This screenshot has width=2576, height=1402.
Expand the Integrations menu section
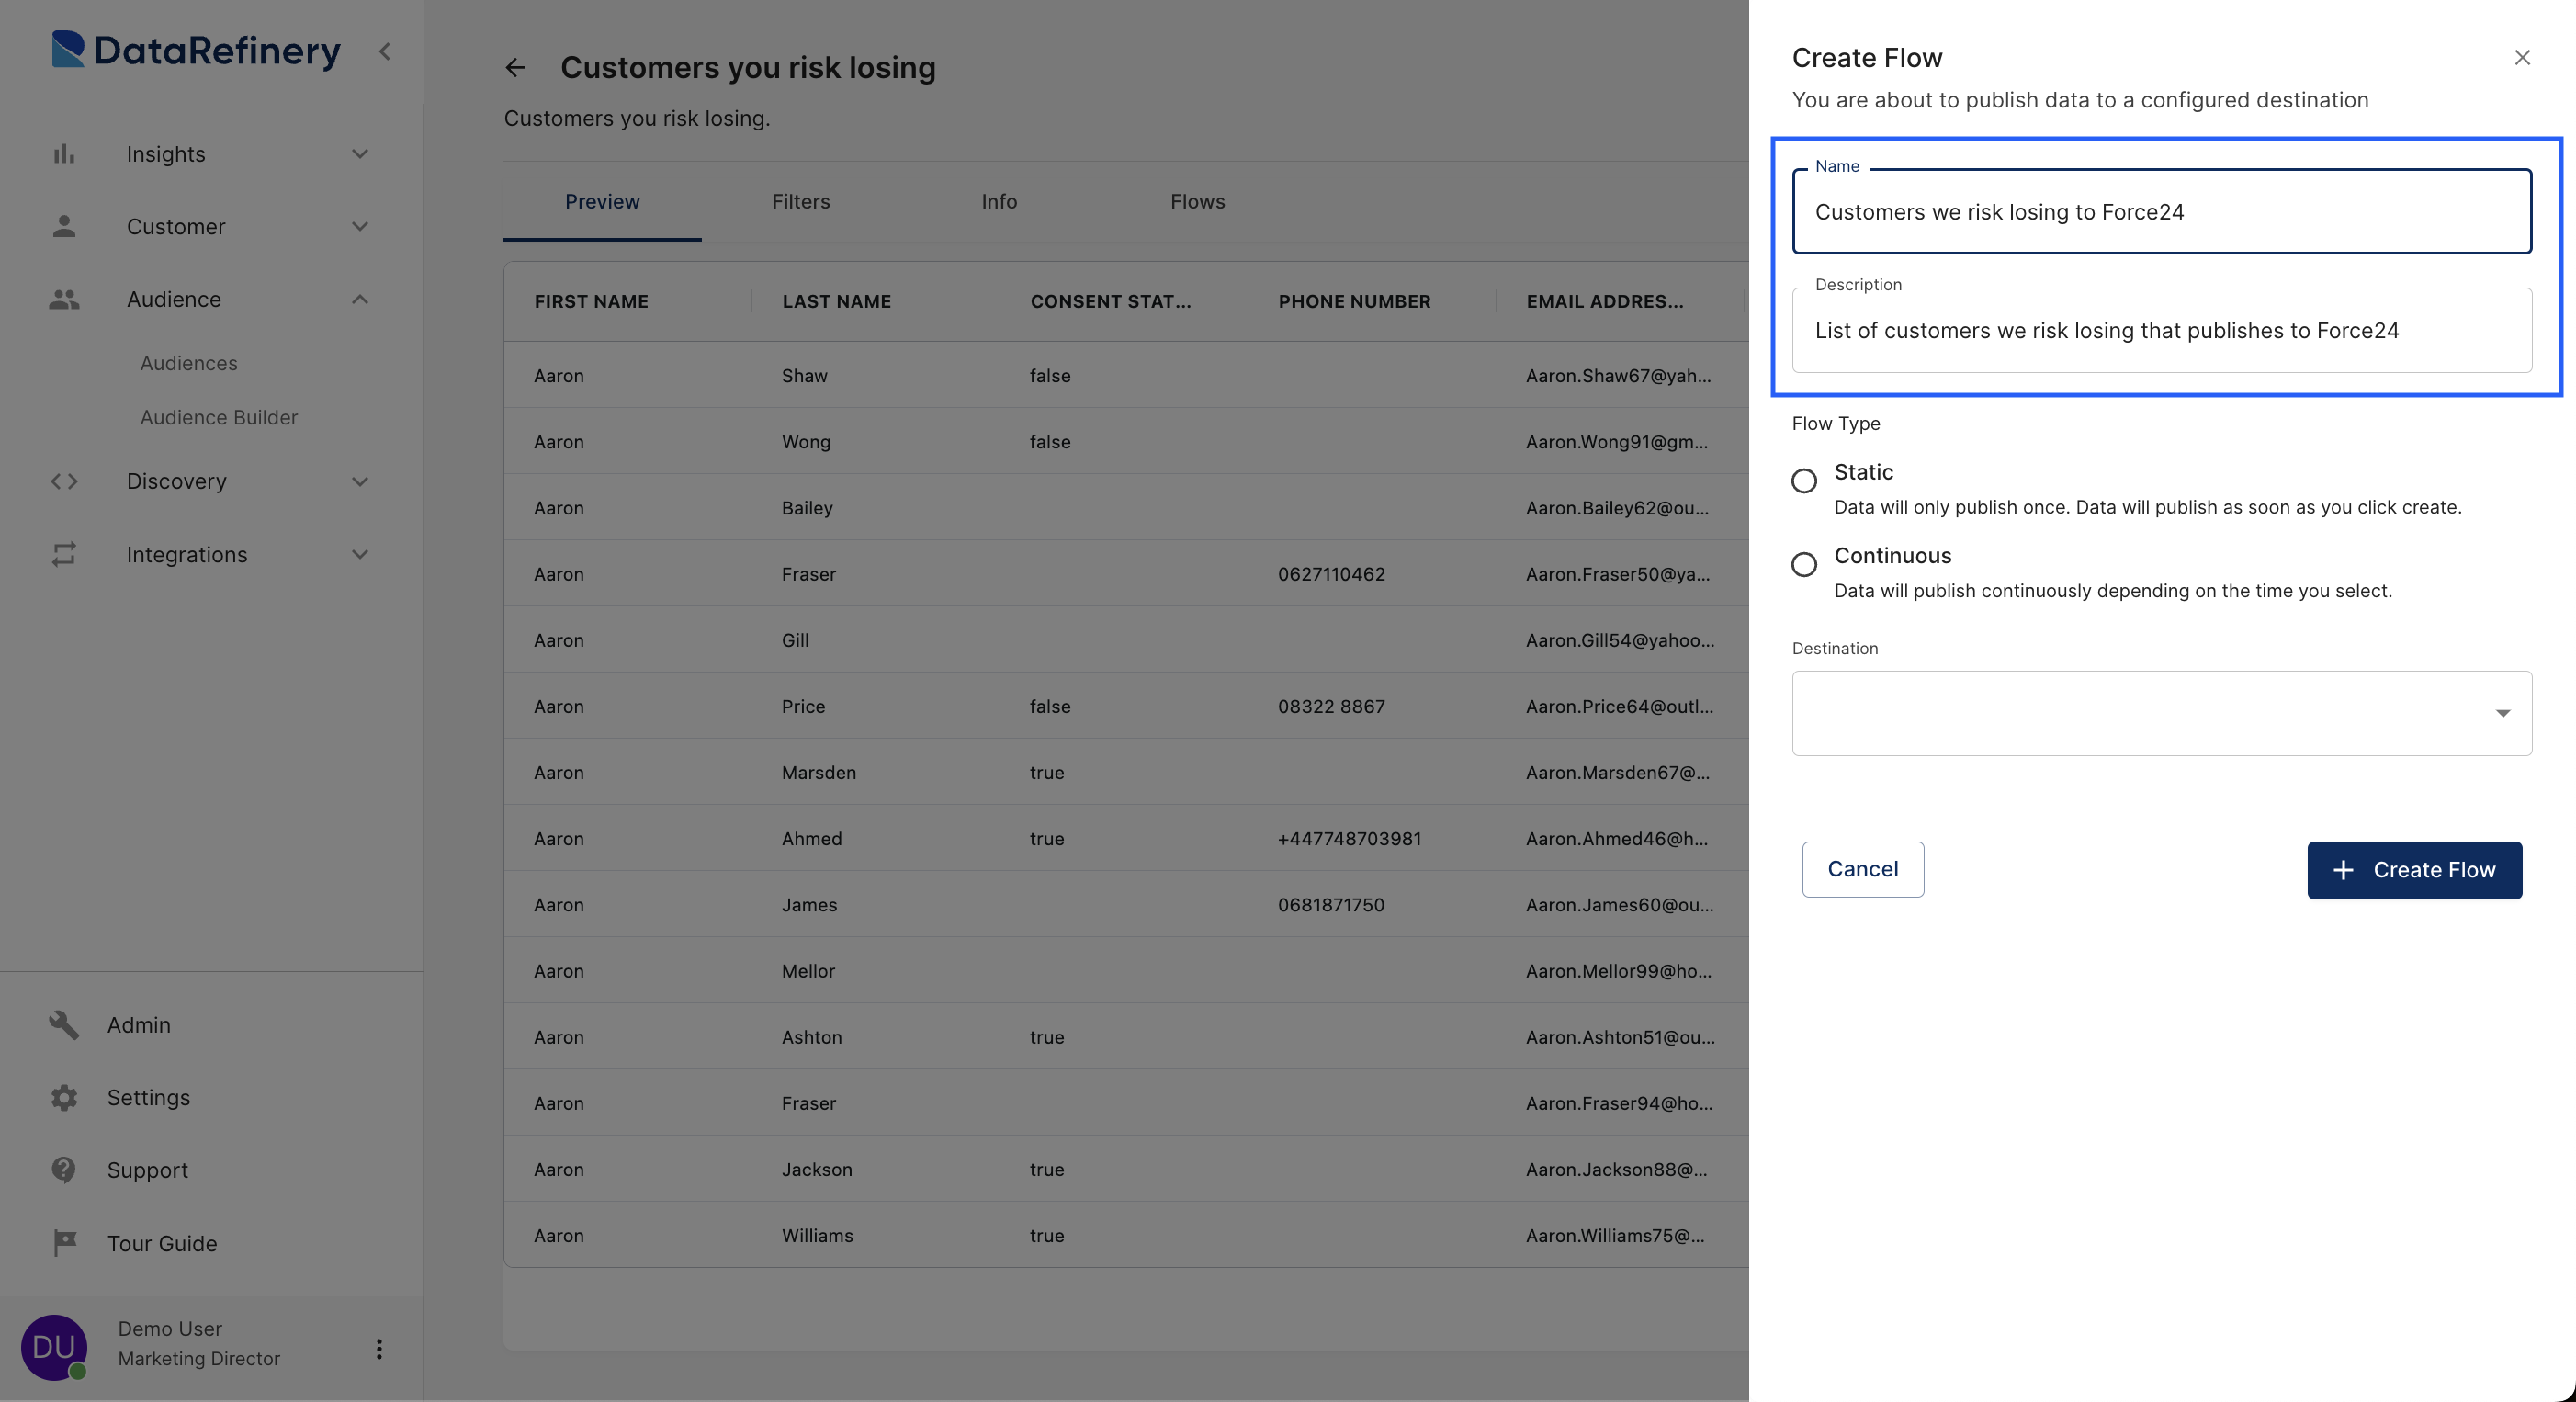coord(361,554)
